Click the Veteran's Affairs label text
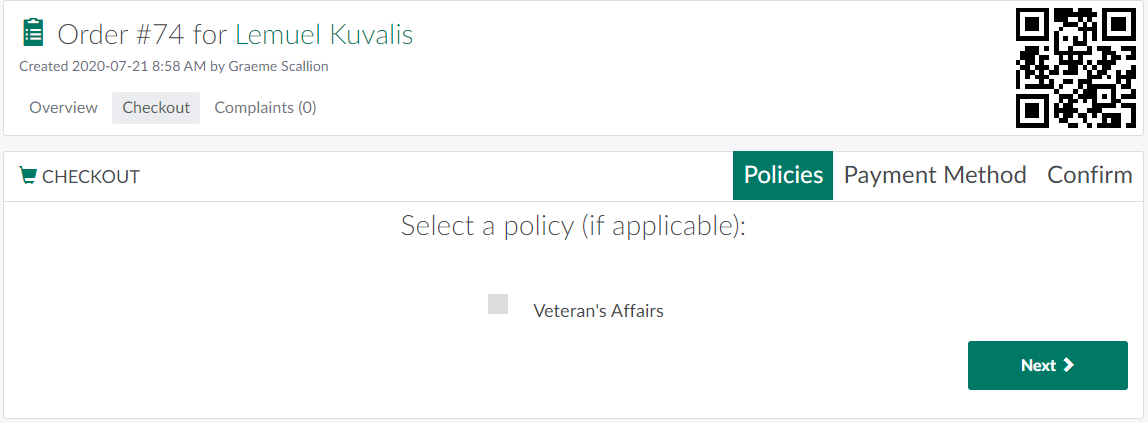This screenshot has height=423, width=1148. click(598, 311)
